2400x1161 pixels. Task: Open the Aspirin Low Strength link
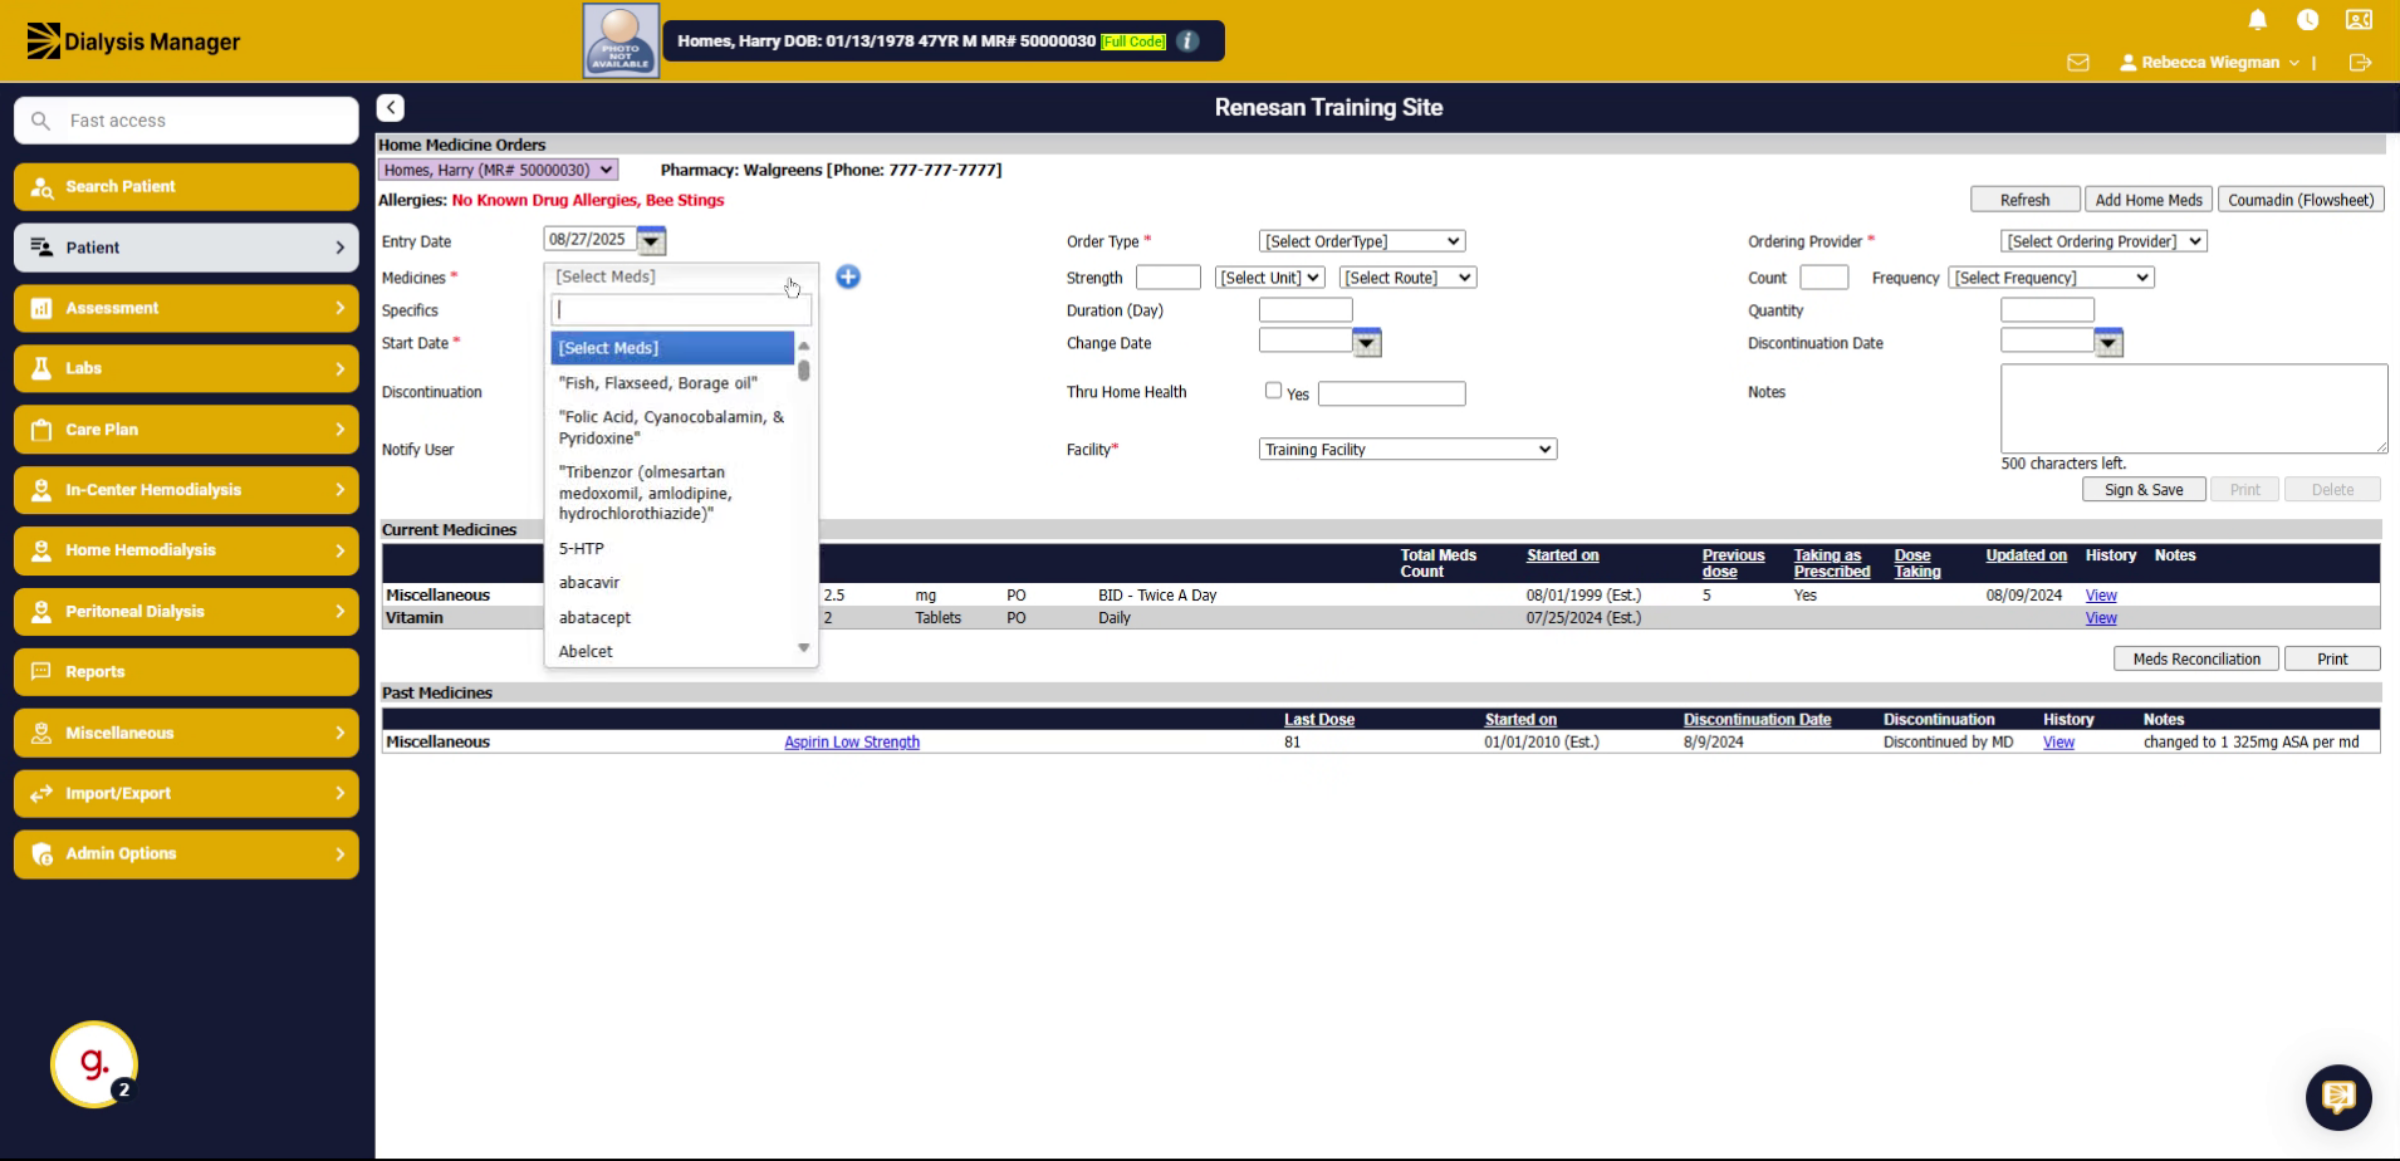[x=851, y=742]
